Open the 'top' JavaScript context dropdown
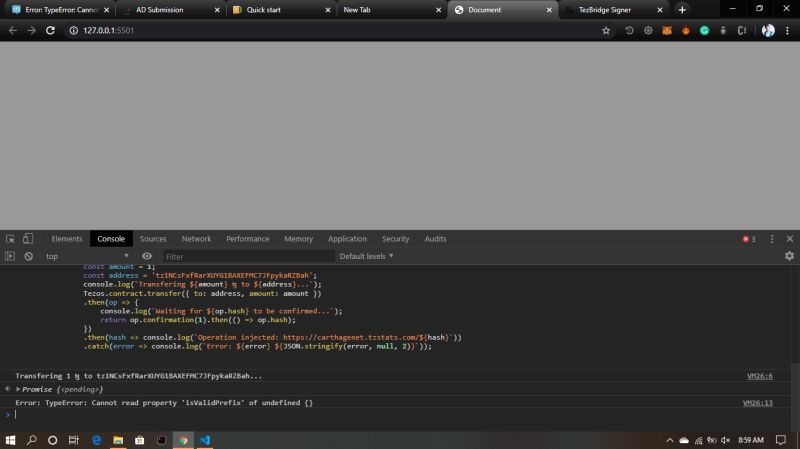This screenshot has height=449, width=800. click(87, 256)
